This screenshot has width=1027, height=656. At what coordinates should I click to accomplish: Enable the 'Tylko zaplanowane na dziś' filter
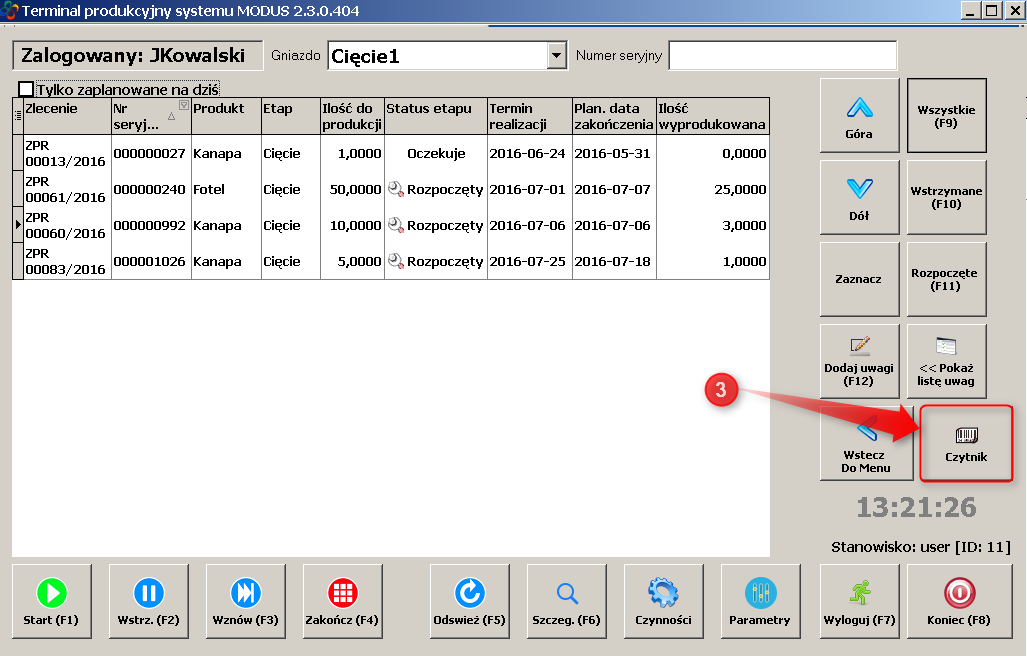click(27, 89)
